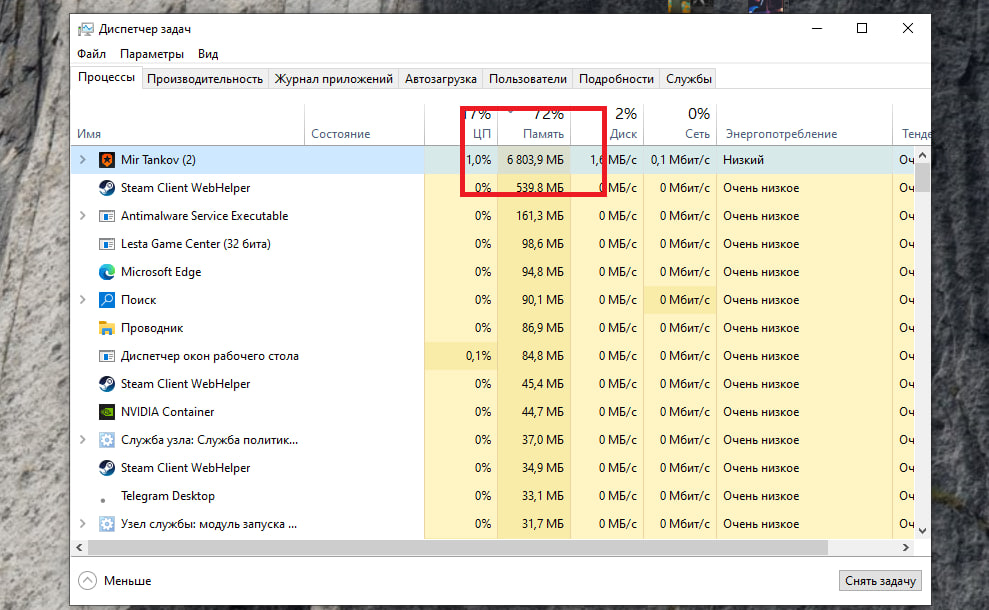This screenshot has height=610, width=989.
Task: Minimize the Диспетчер задач window
Action: 817,28
